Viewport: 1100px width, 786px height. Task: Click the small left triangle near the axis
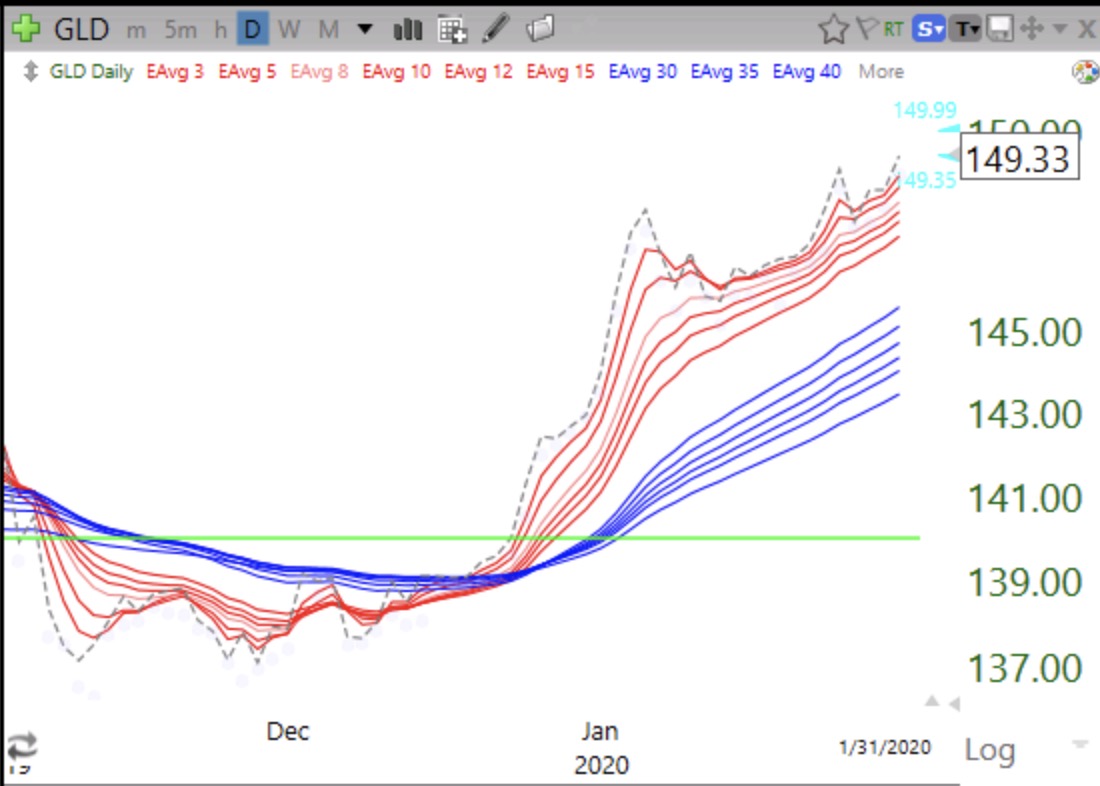click(954, 703)
